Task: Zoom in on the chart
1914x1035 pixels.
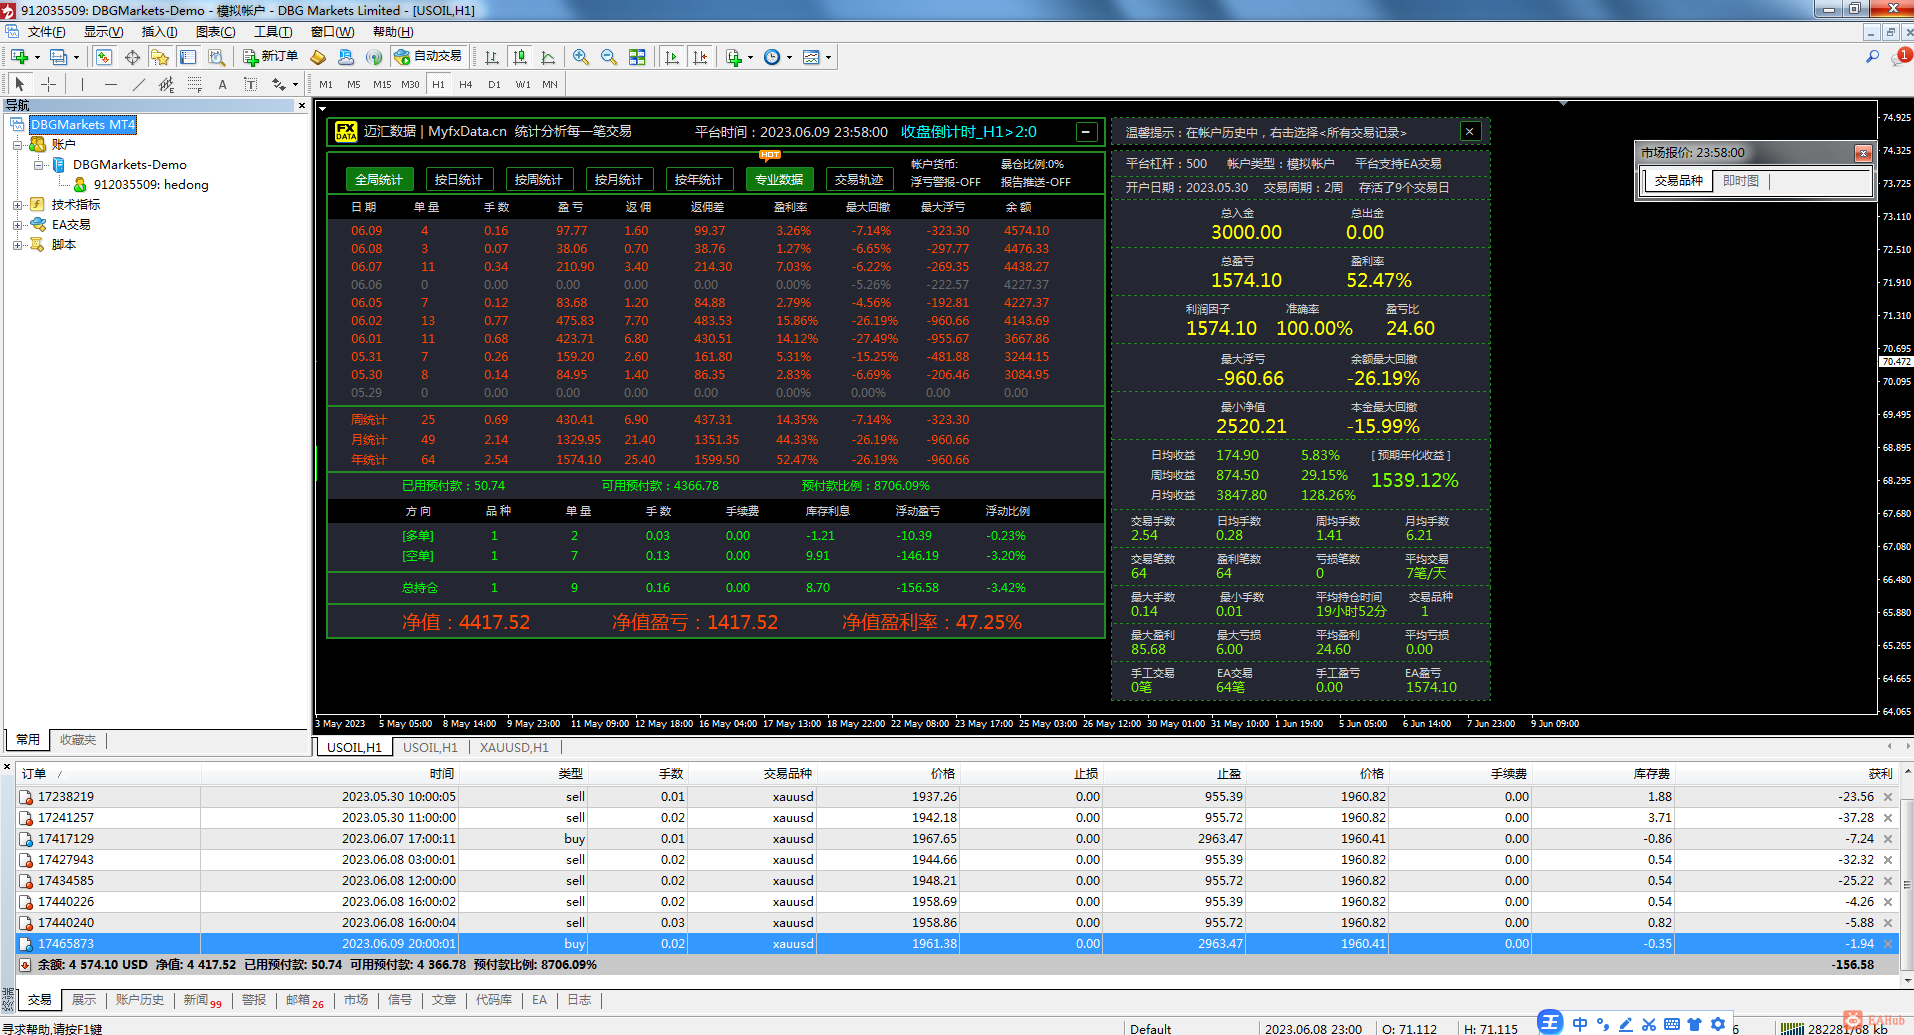Action: click(581, 57)
